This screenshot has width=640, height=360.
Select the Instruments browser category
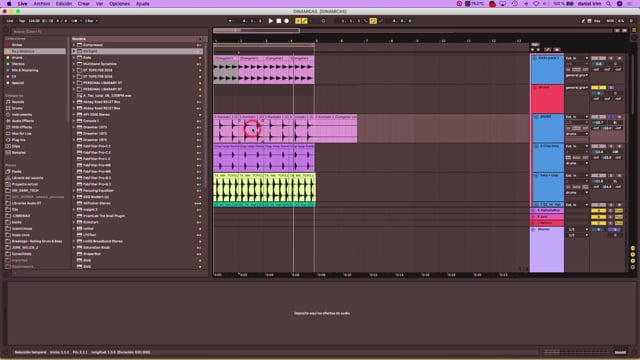click(22, 115)
